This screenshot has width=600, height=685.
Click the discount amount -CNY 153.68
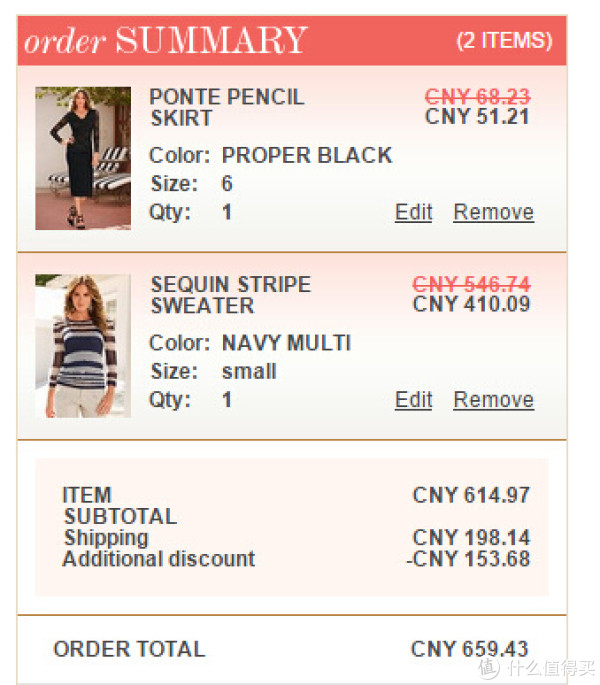point(468,559)
